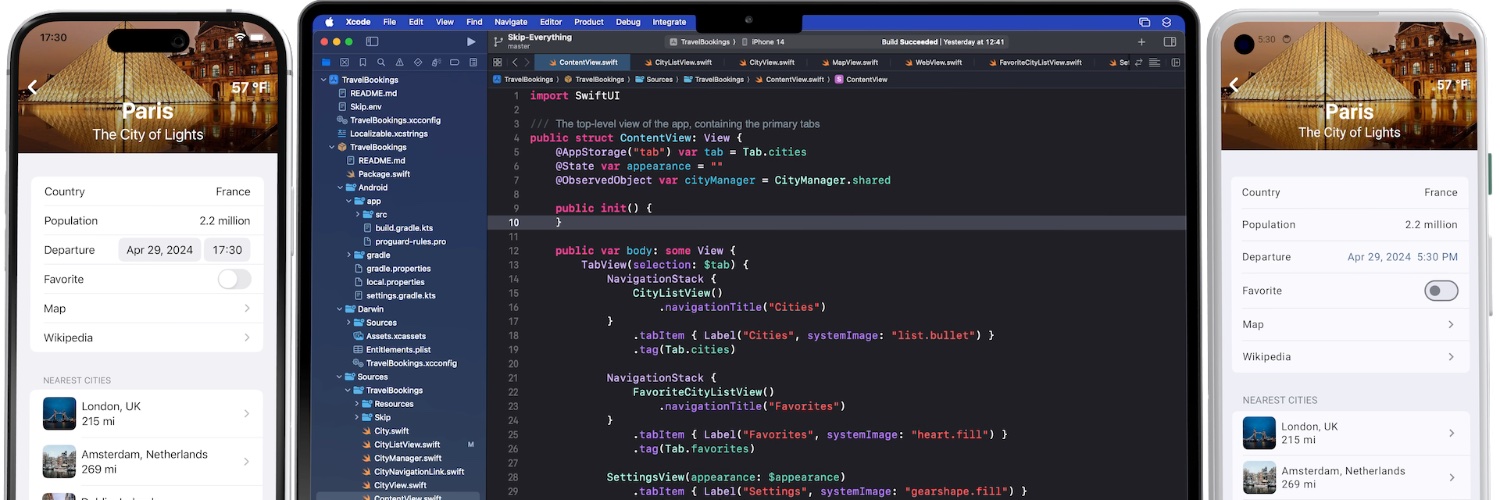Tap the Apr 29, 2024 departure date button
Image resolution: width=1500 pixels, height=500 pixels.
pyautogui.click(x=159, y=250)
